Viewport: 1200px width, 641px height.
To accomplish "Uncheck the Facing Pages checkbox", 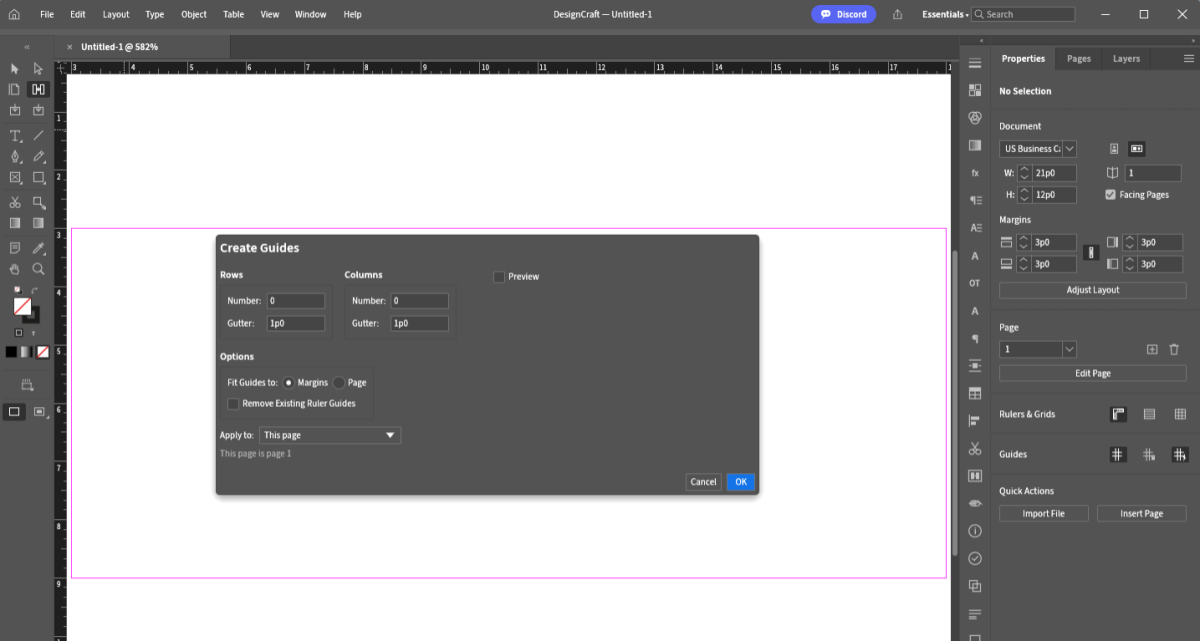I will click(1110, 195).
